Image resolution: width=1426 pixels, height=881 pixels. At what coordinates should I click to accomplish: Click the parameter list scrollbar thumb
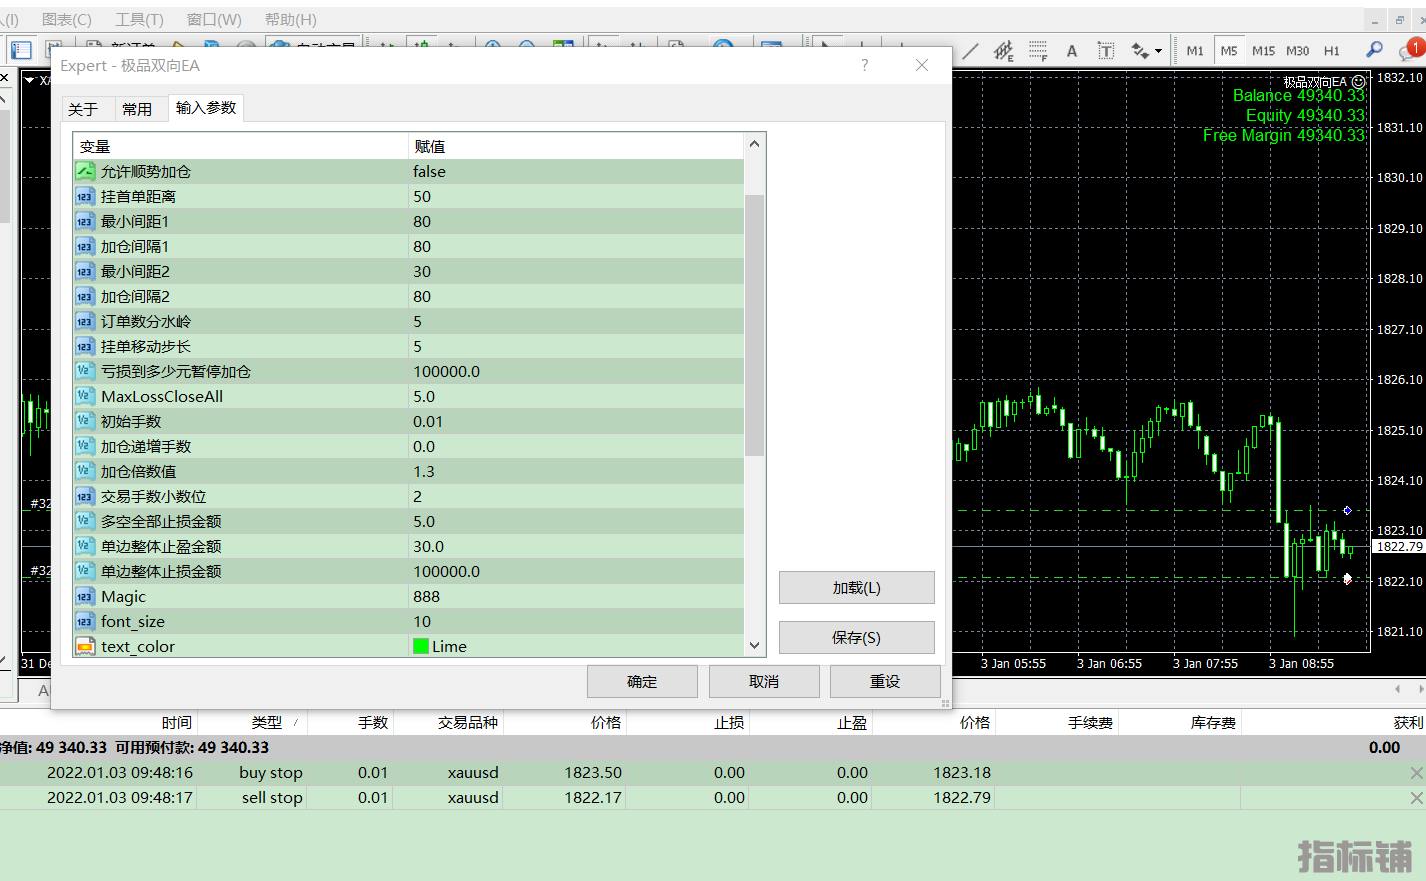click(x=755, y=325)
